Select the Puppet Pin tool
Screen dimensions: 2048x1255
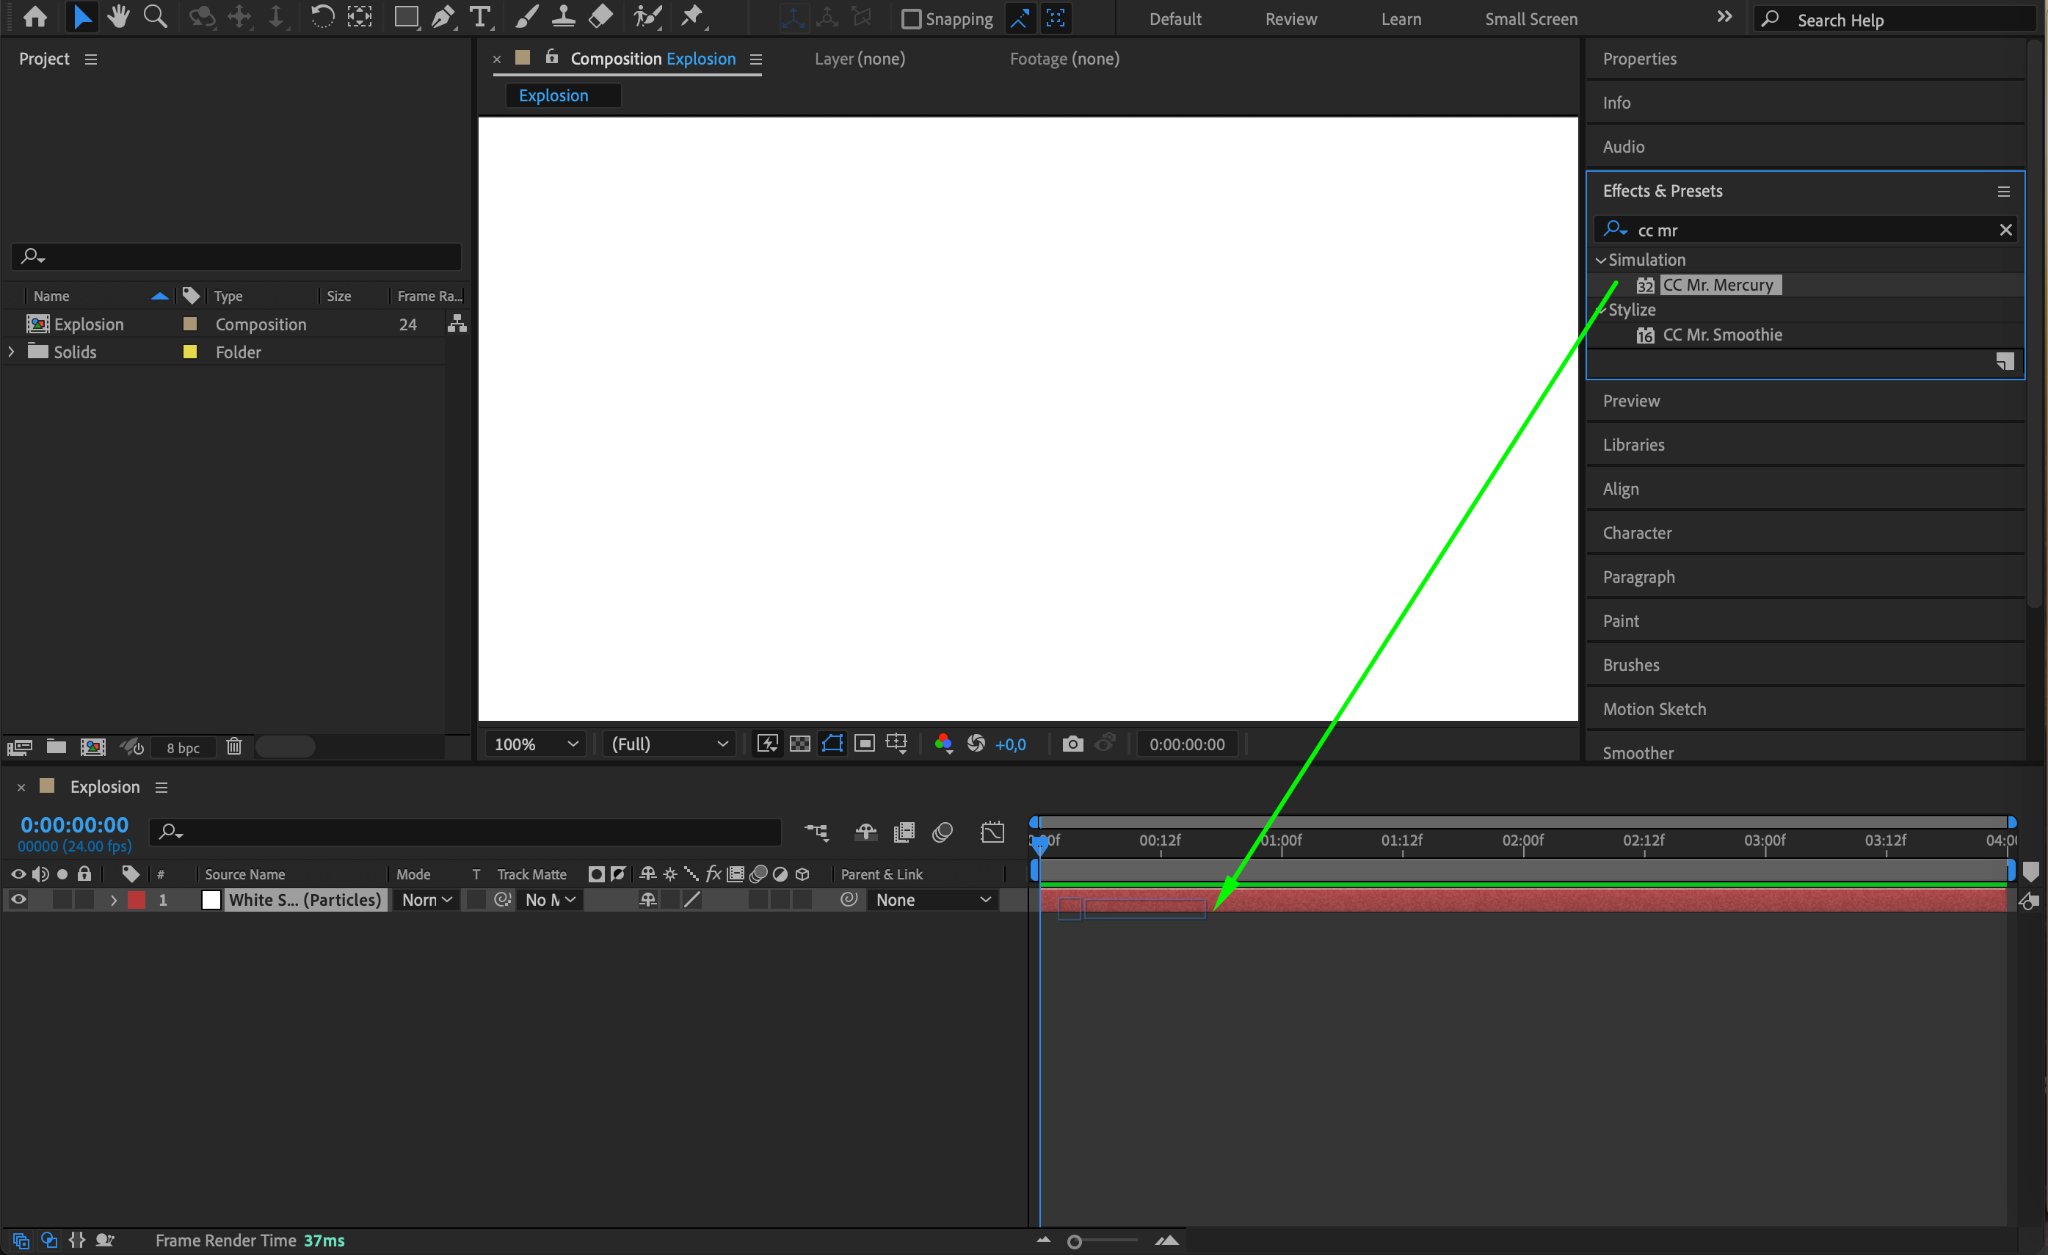pos(692,17)
